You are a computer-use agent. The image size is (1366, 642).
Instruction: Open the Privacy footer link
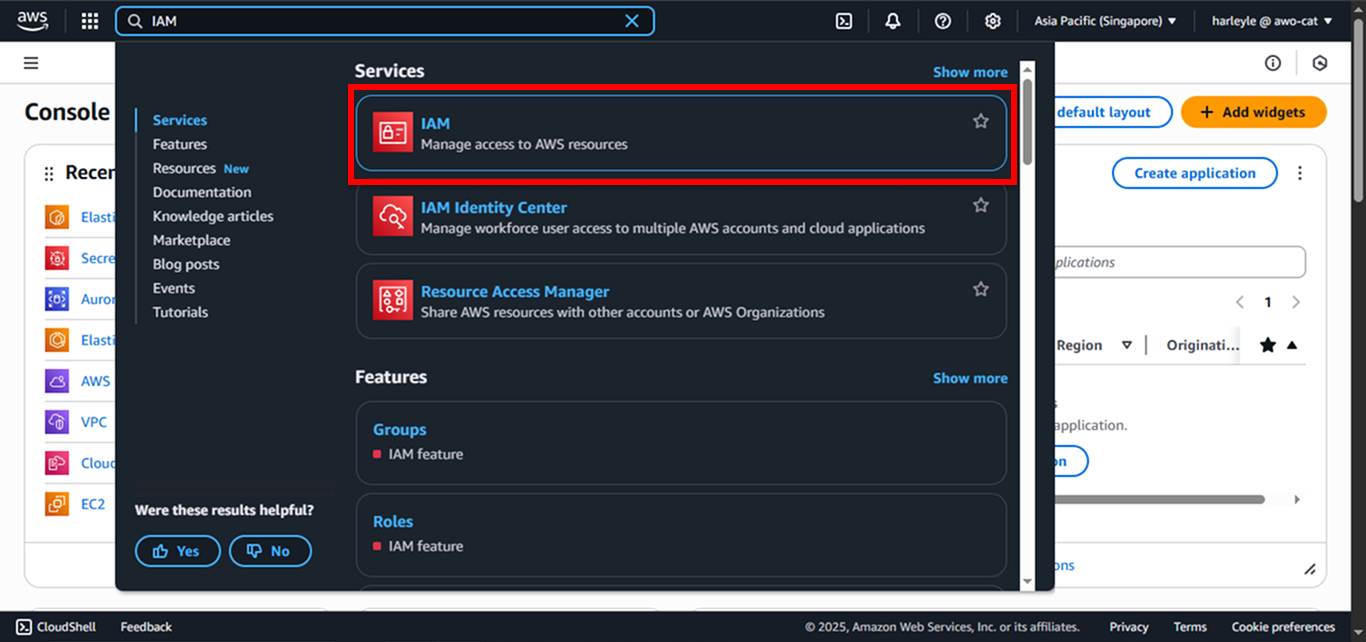click(x=1129, y=627)
